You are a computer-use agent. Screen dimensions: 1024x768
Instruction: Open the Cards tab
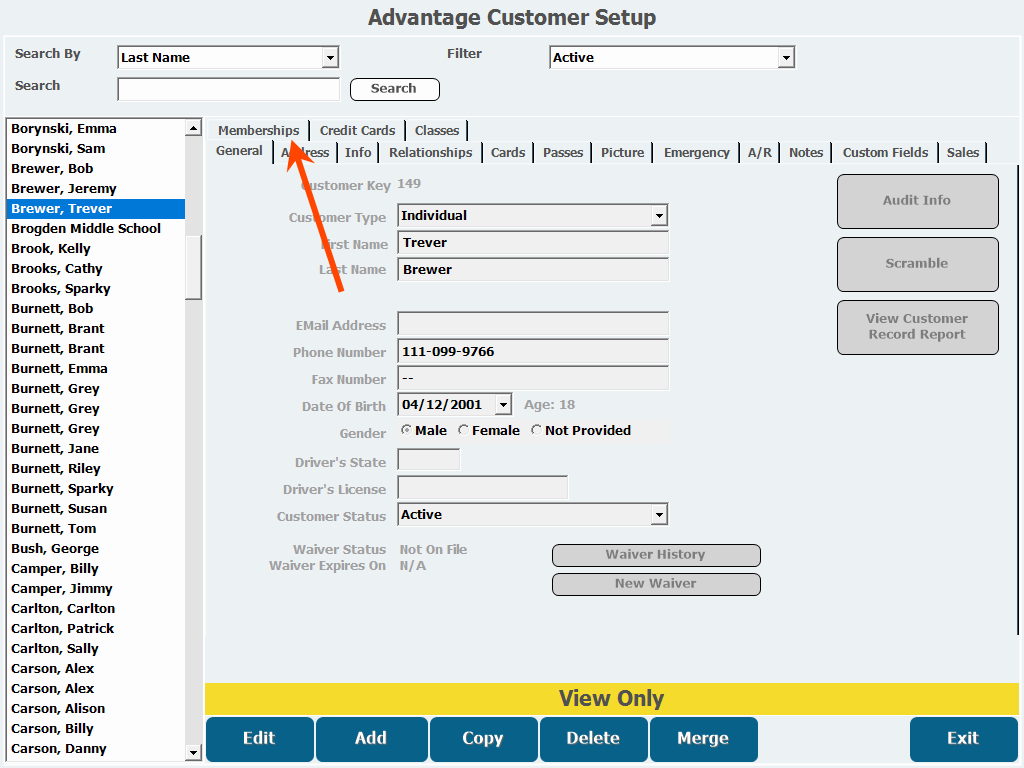[x=507, y=153]
